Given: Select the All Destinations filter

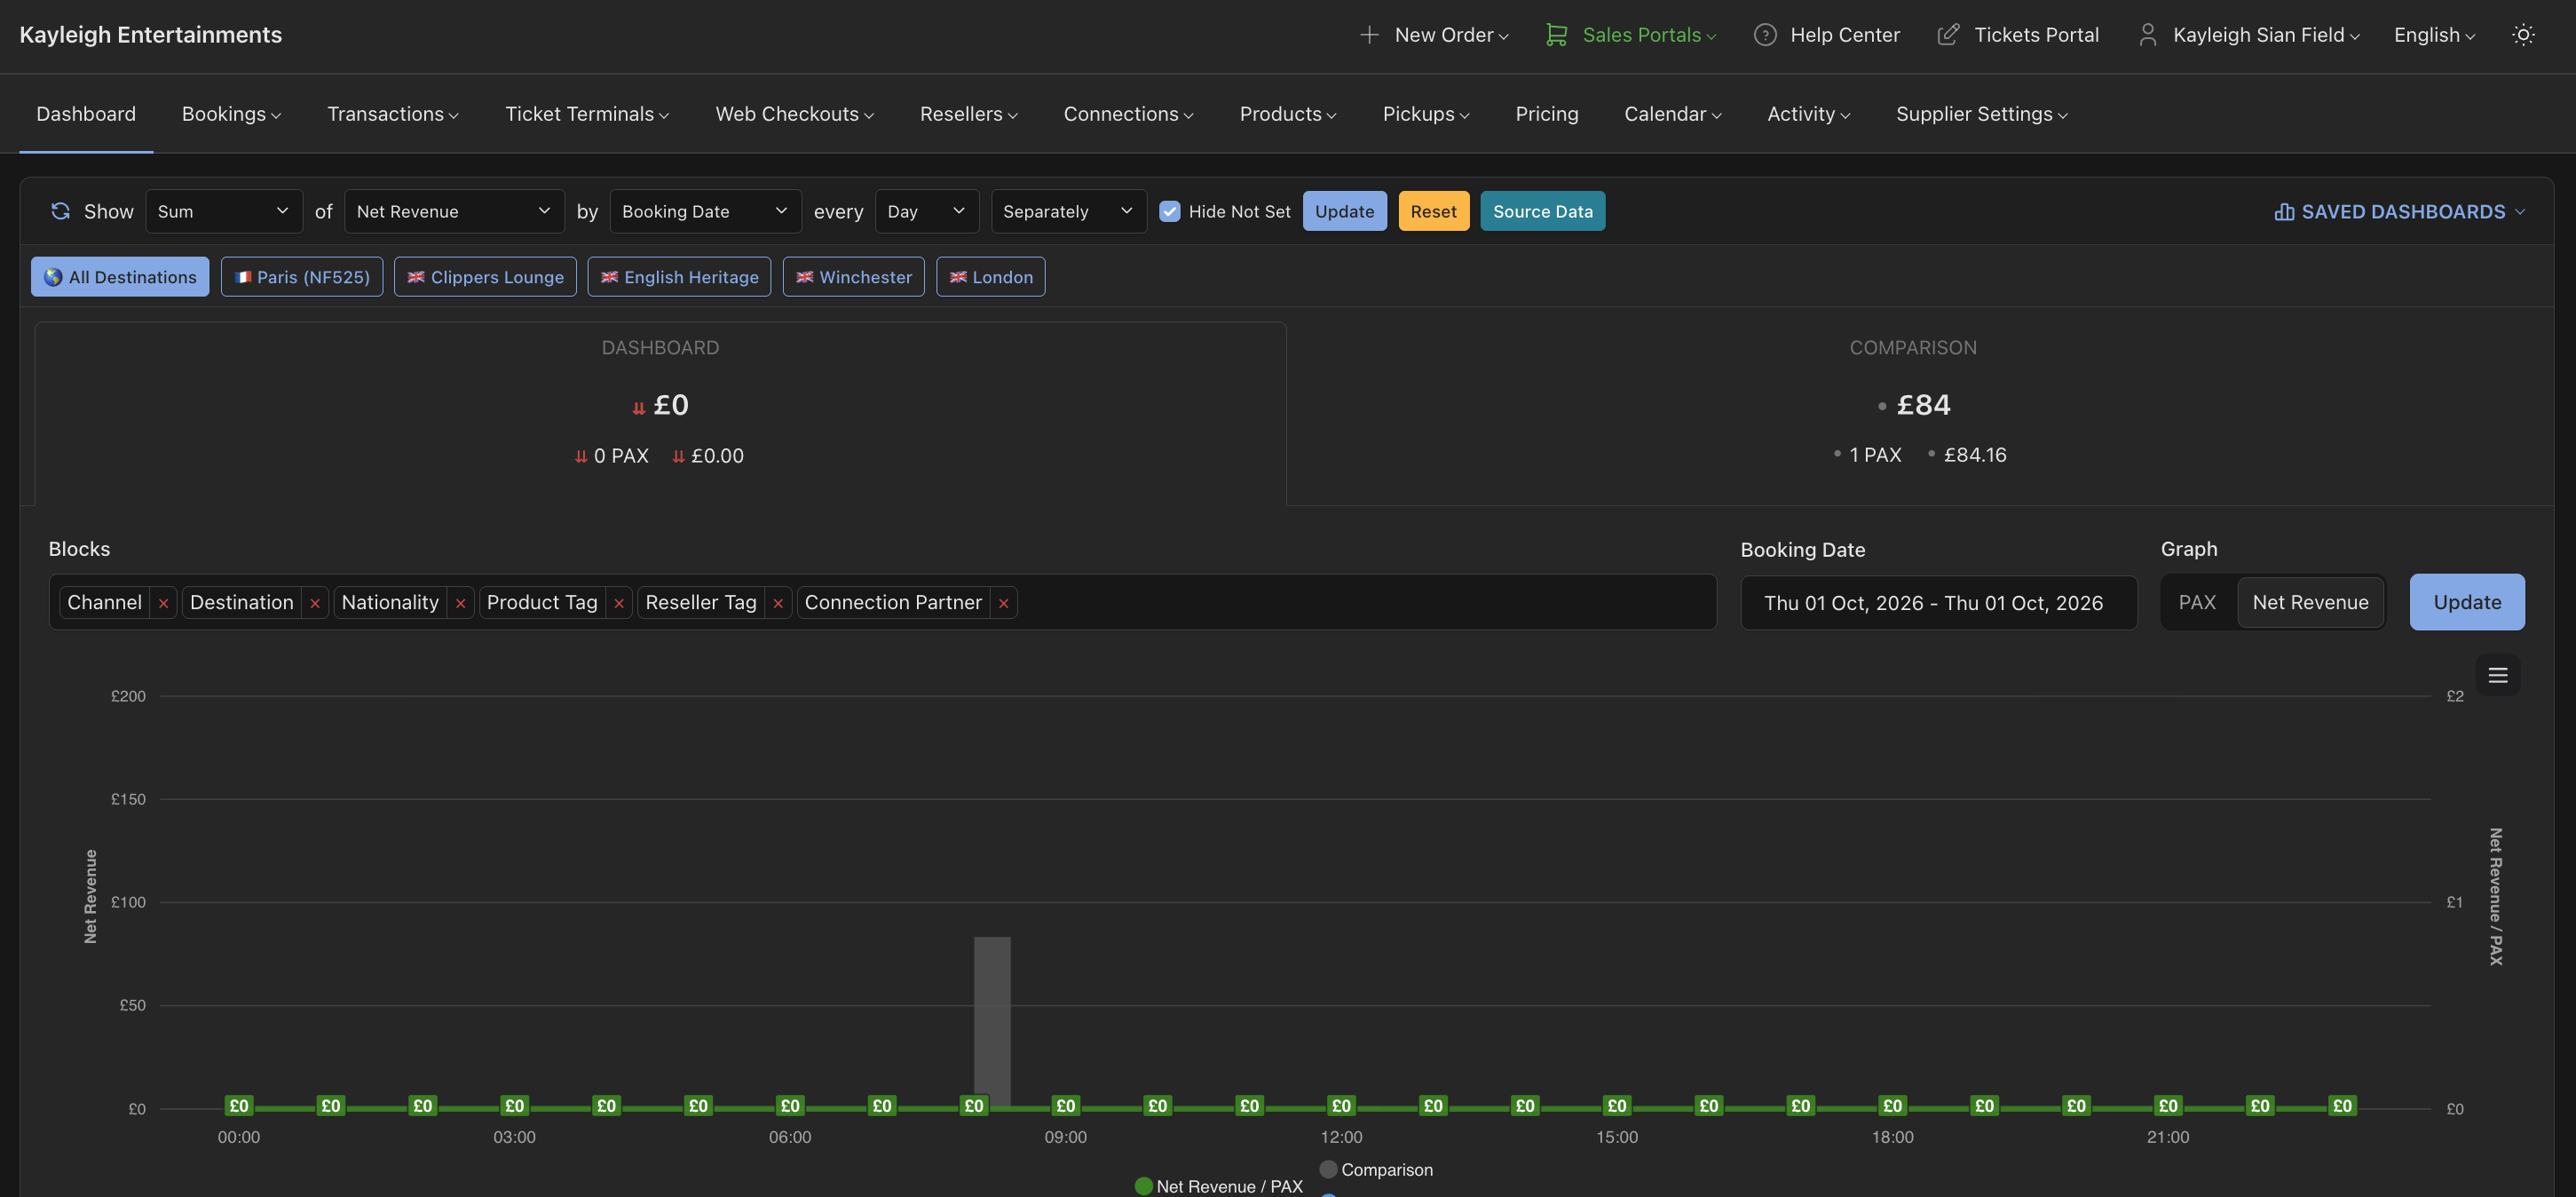Looking at the screenshot, I should click(x=120, y=277).
